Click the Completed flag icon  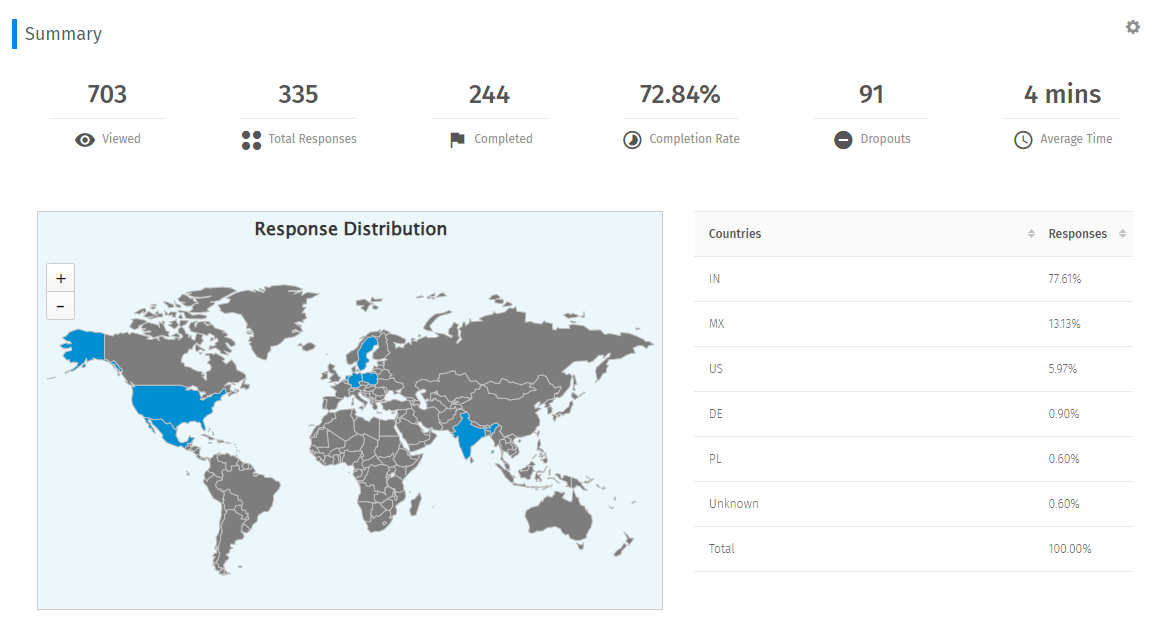tap(457, 140)
